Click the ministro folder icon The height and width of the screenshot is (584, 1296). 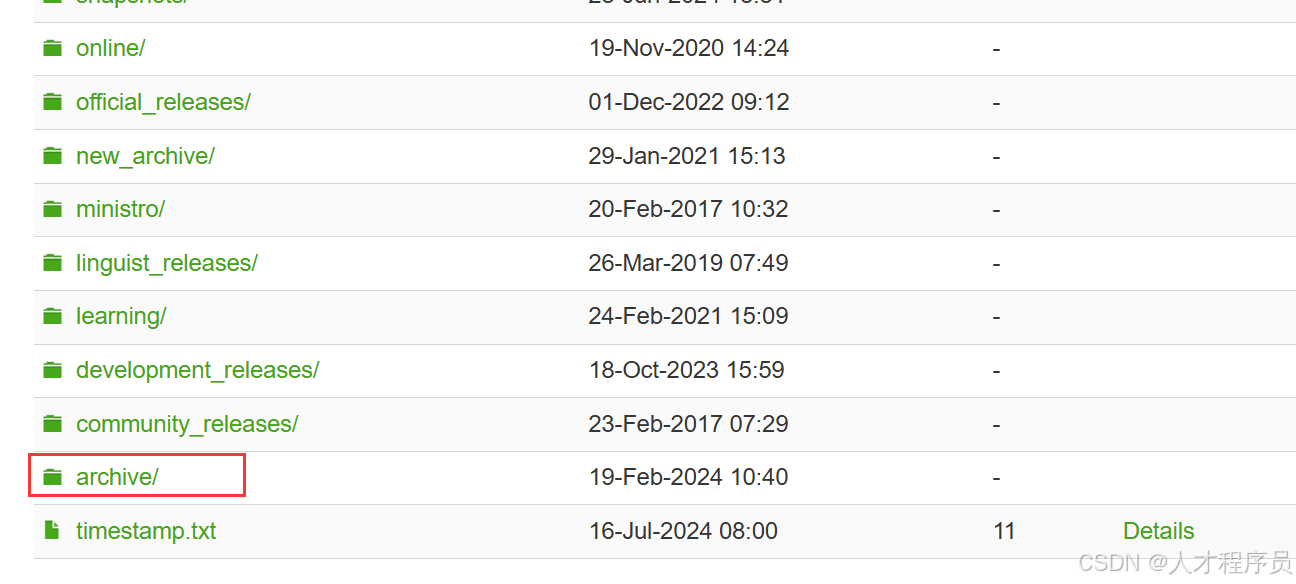(52, 209)
